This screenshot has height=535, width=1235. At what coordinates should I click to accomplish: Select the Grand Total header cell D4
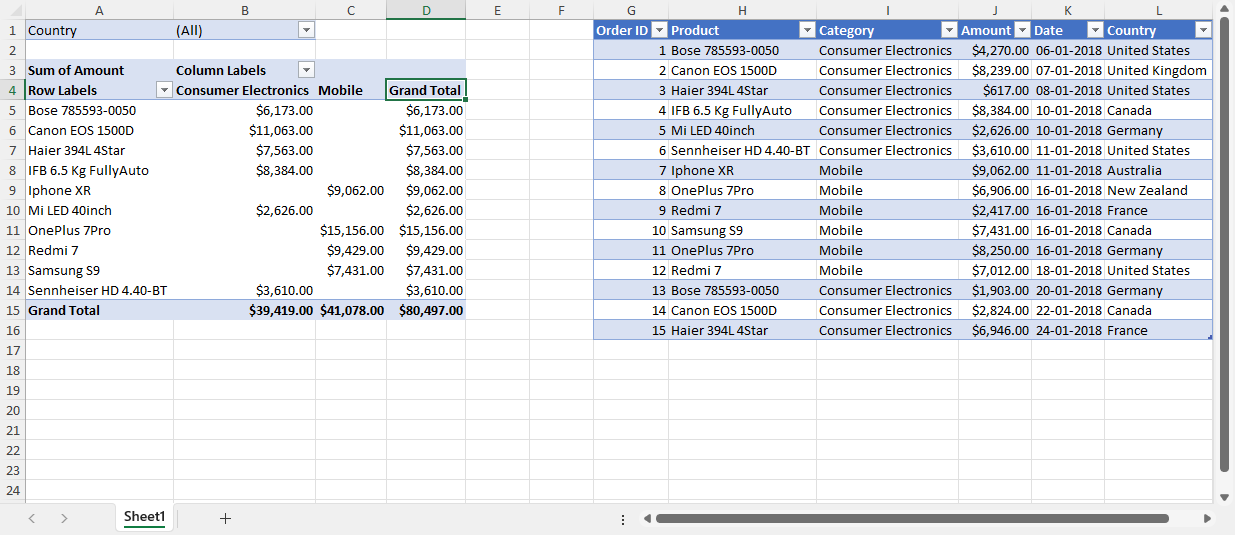coord(426,90)
